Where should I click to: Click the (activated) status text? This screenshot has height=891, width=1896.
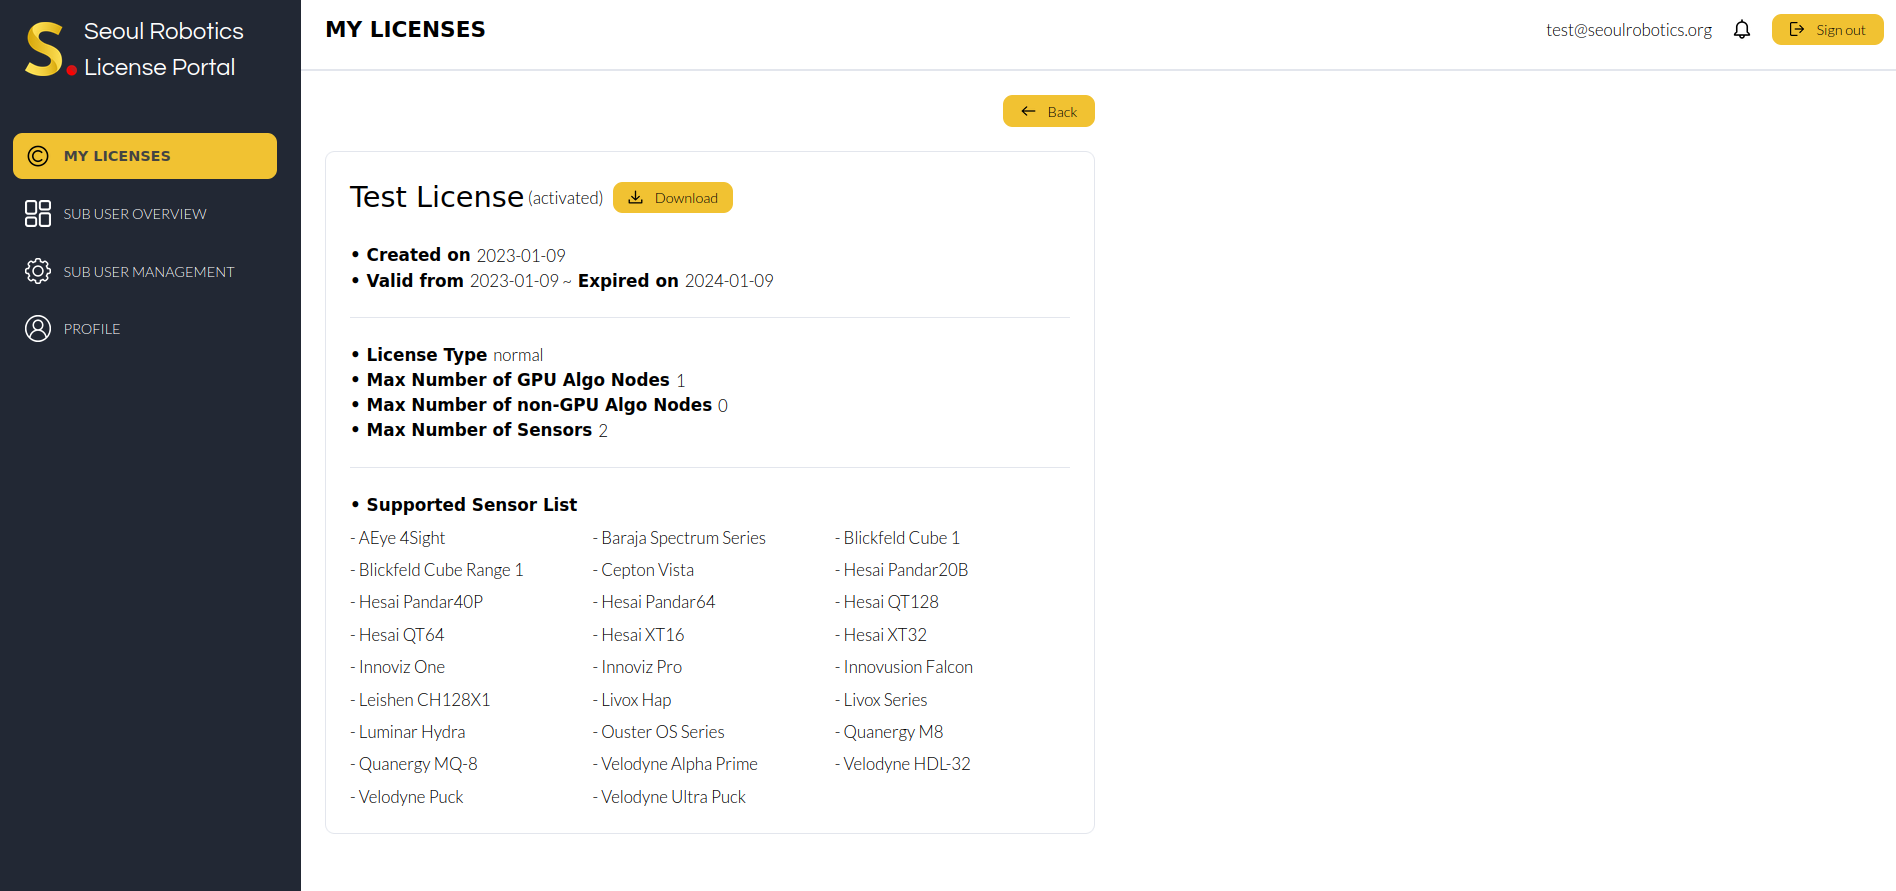(566, 198)
